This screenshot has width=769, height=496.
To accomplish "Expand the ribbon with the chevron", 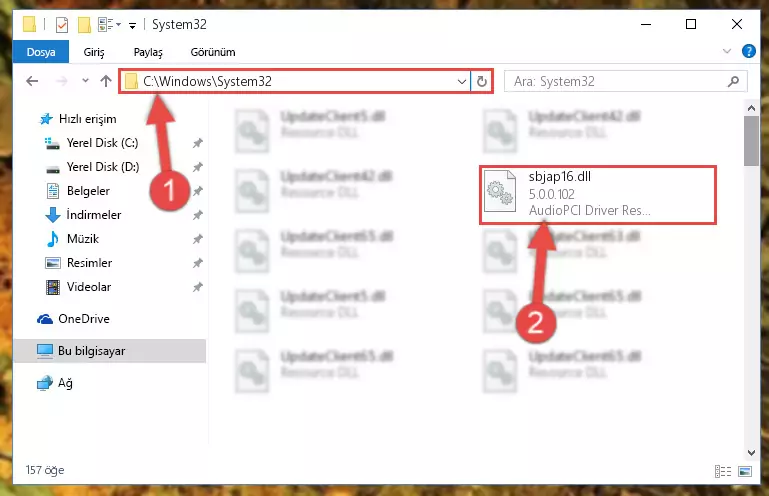I will pos(727,51).
